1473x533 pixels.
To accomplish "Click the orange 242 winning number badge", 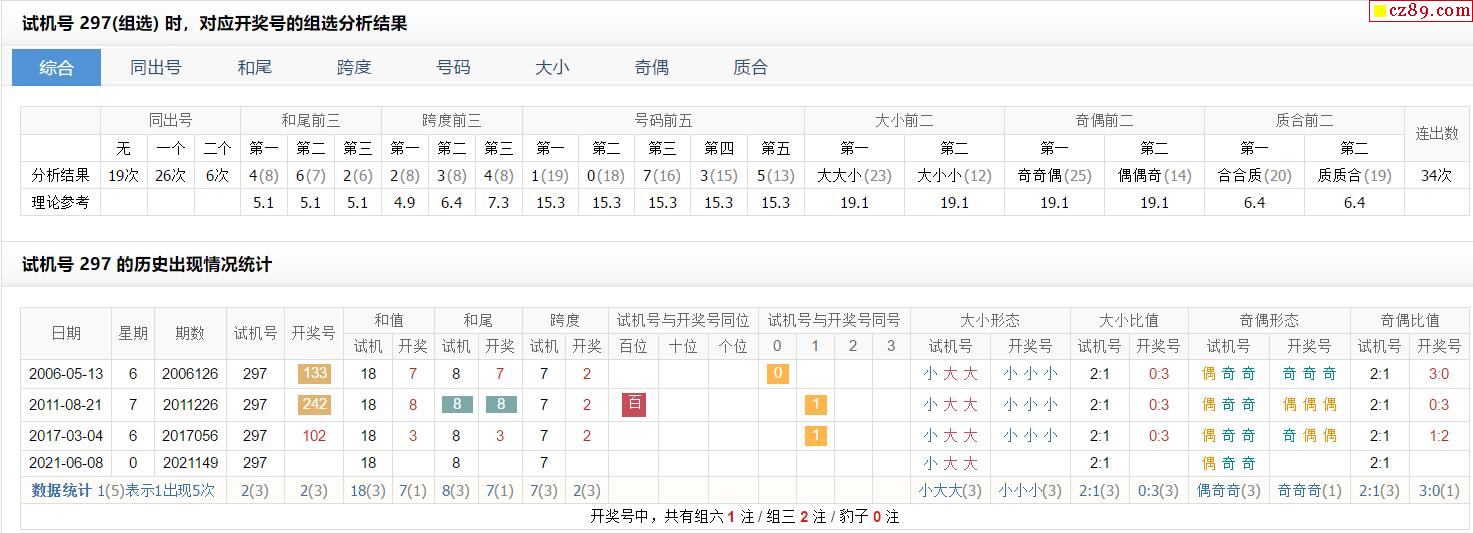I will point(314,405).
